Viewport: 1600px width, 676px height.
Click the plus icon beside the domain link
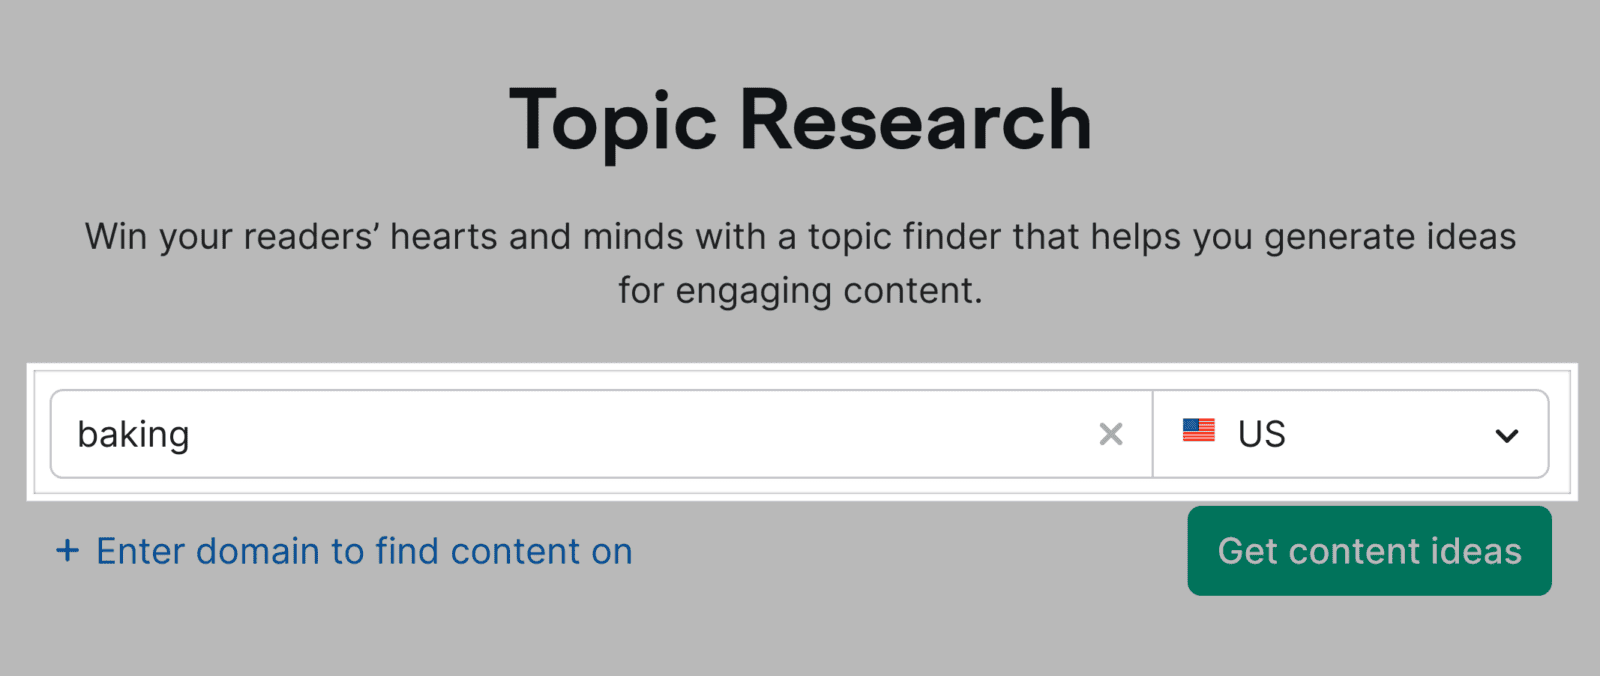coord(66,551)
